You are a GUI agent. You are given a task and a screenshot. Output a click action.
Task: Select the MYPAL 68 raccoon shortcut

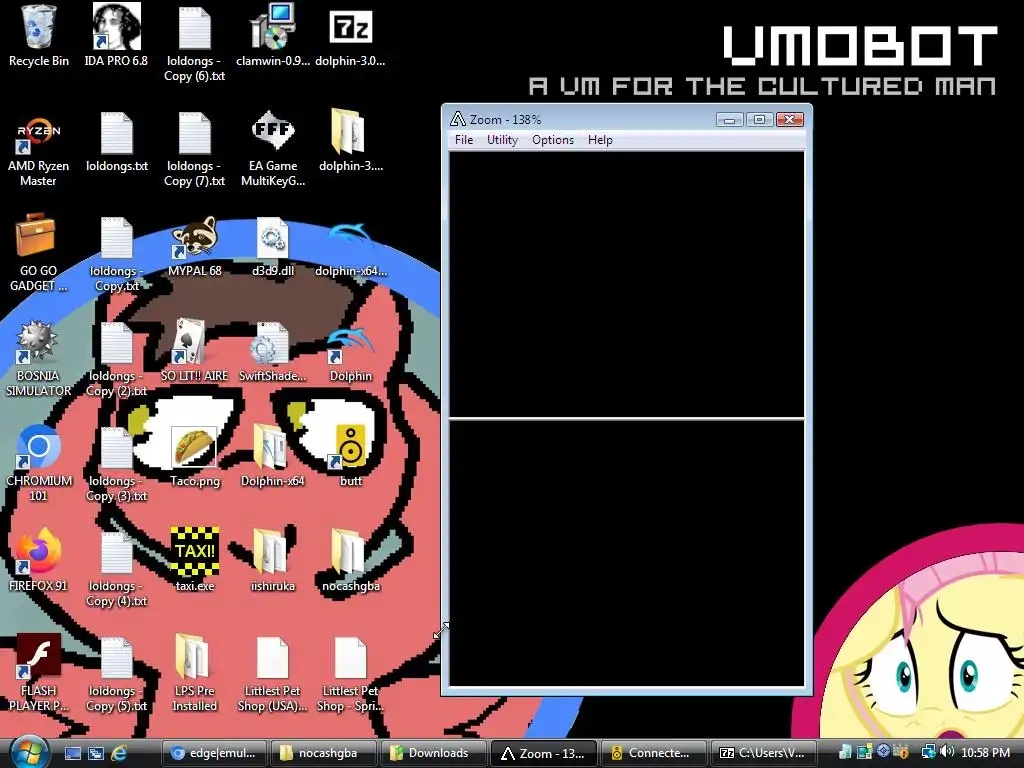coord(195,247)
